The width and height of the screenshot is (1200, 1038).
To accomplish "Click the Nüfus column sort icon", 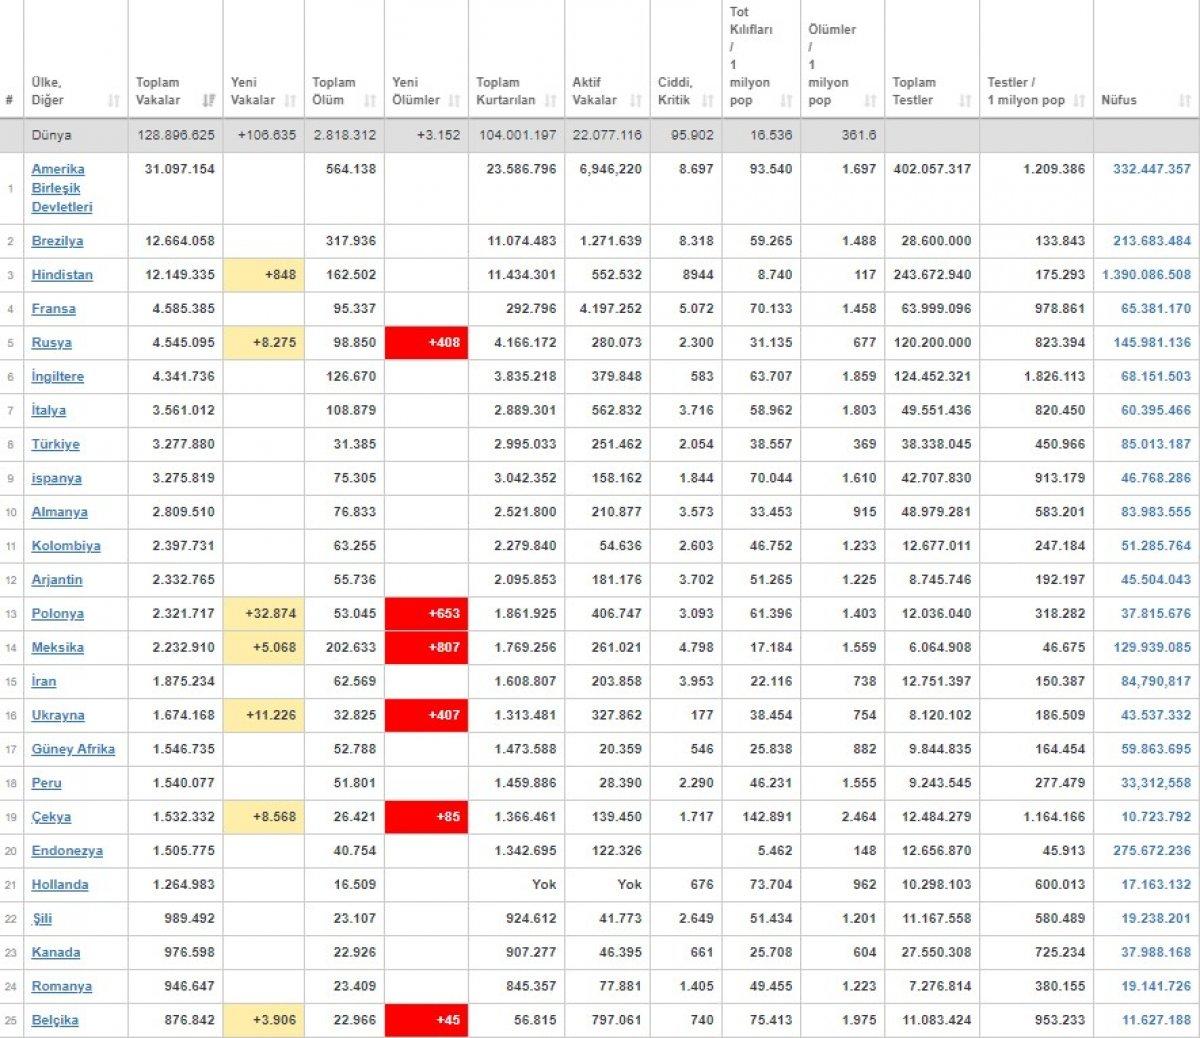I will [1184, 100].
